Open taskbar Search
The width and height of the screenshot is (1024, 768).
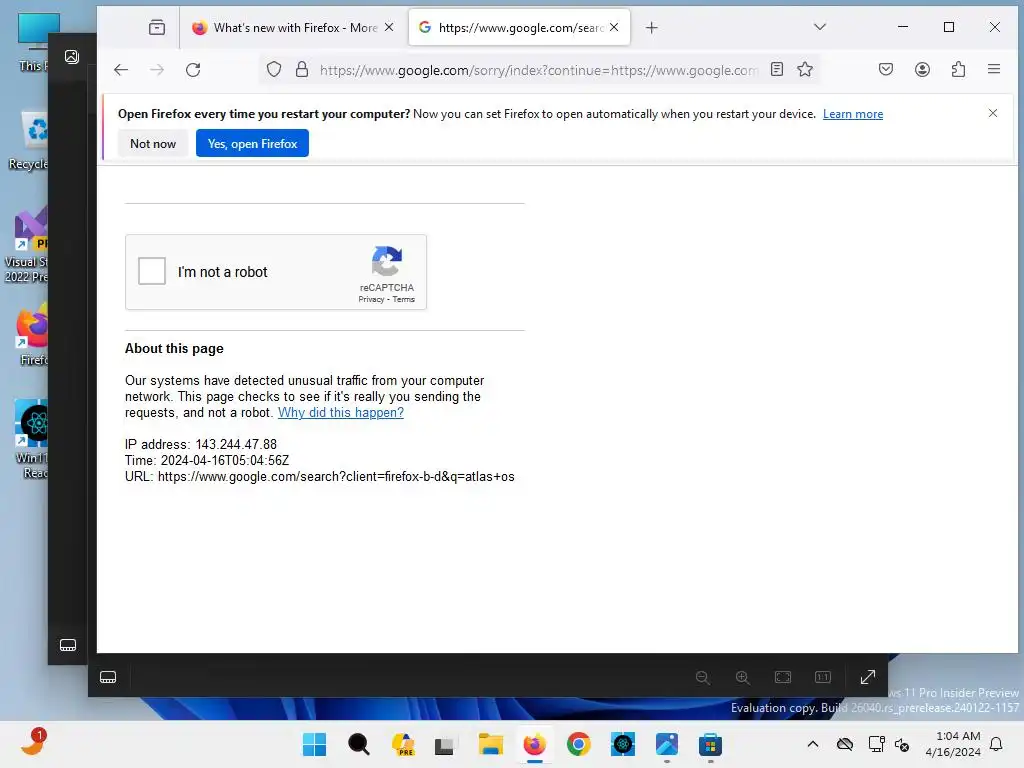pyautogui.click(x=359, y=744)
